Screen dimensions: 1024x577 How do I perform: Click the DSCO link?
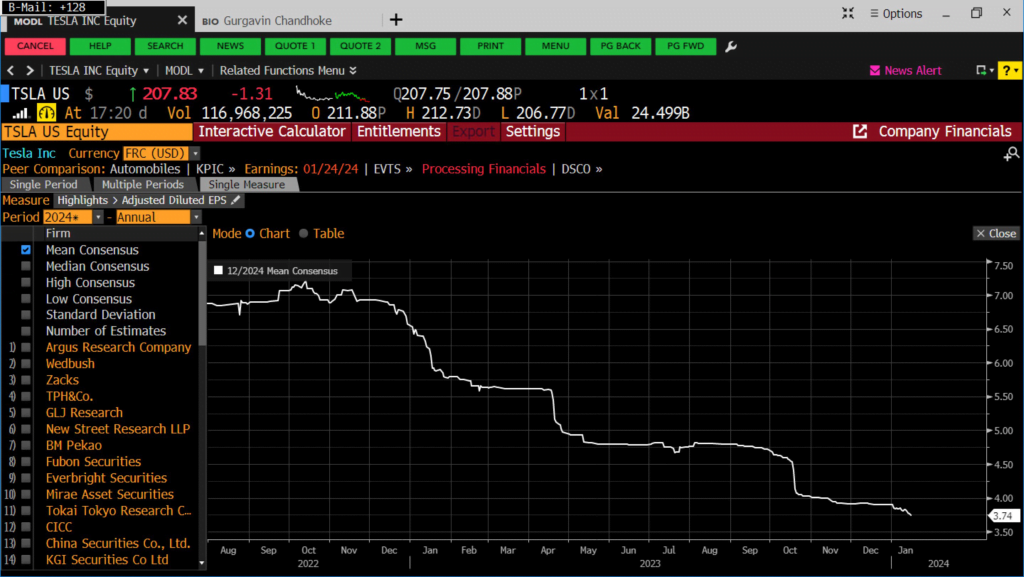(582, 169)
